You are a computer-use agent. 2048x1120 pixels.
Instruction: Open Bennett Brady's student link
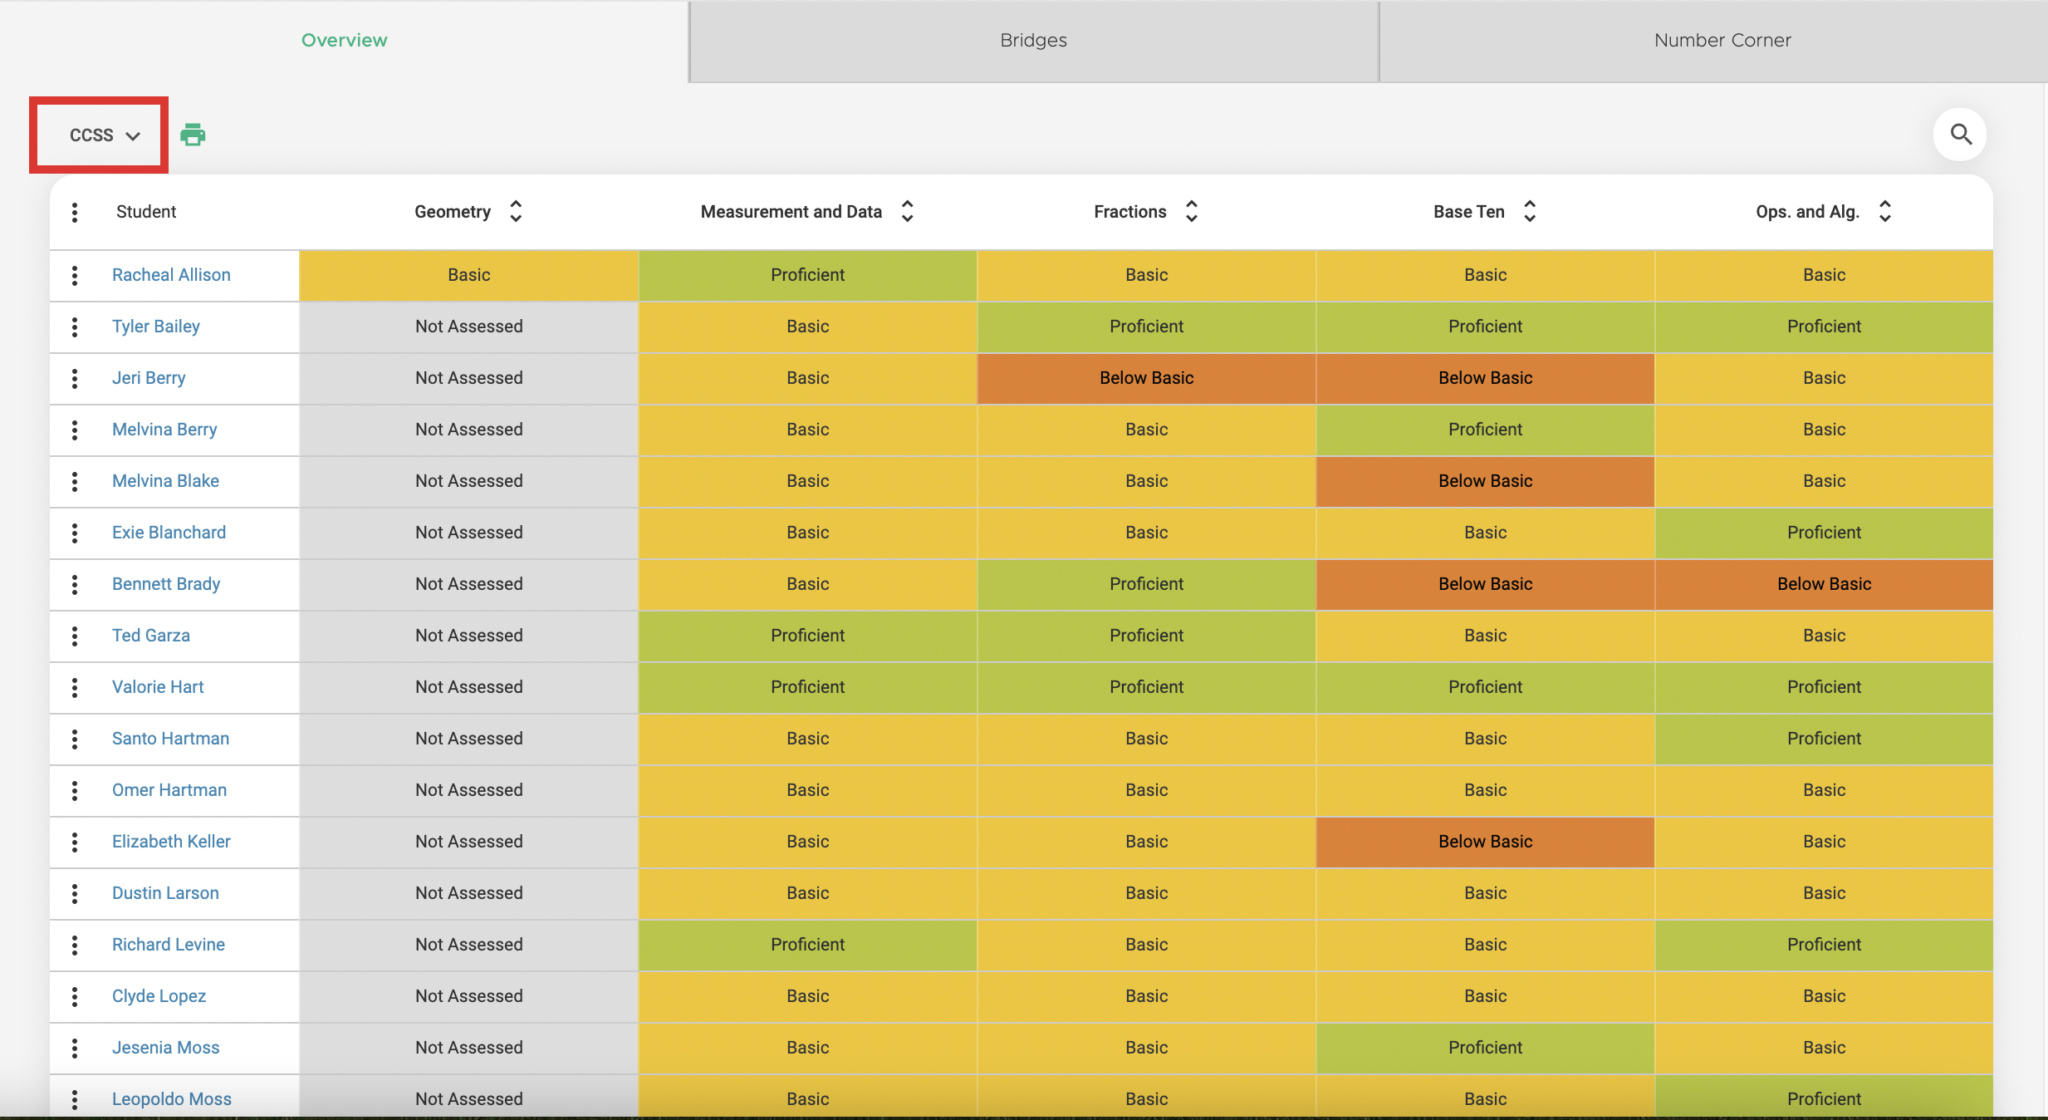[166, 584]
